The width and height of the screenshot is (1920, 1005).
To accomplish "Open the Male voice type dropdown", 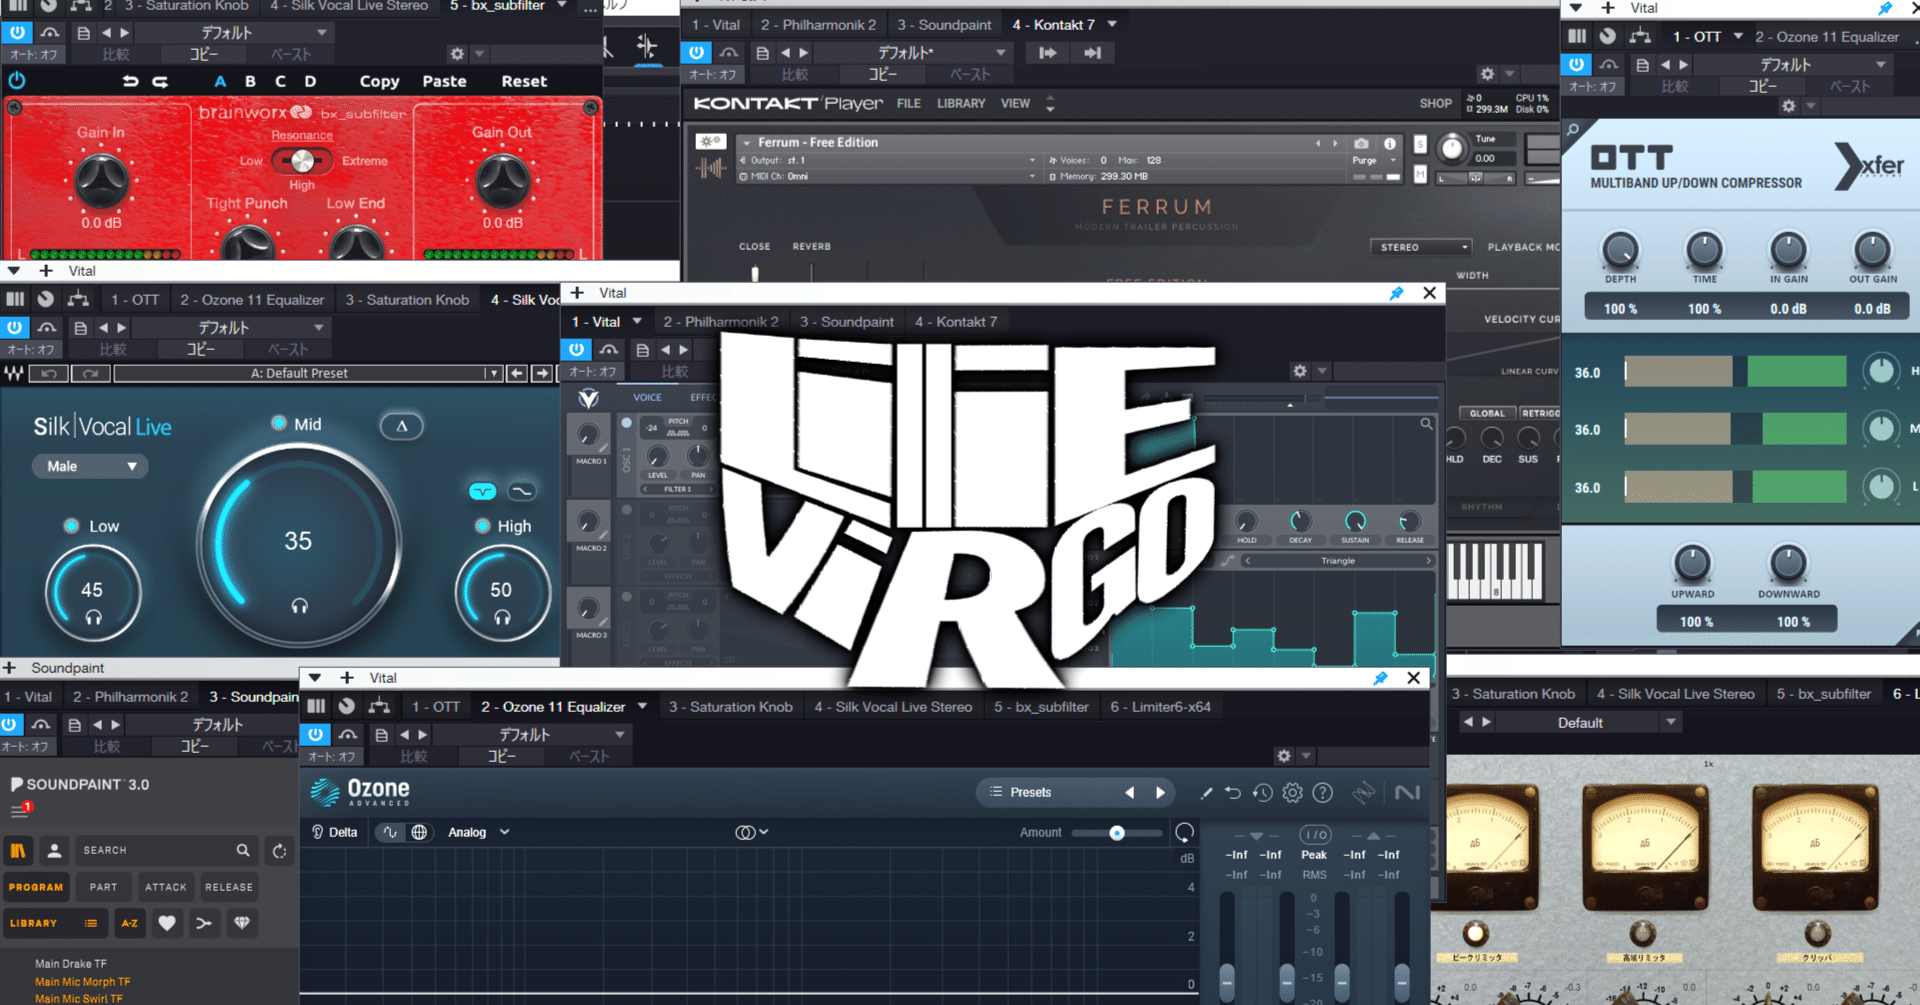I will pyautogui.click(x=90, y=466).
